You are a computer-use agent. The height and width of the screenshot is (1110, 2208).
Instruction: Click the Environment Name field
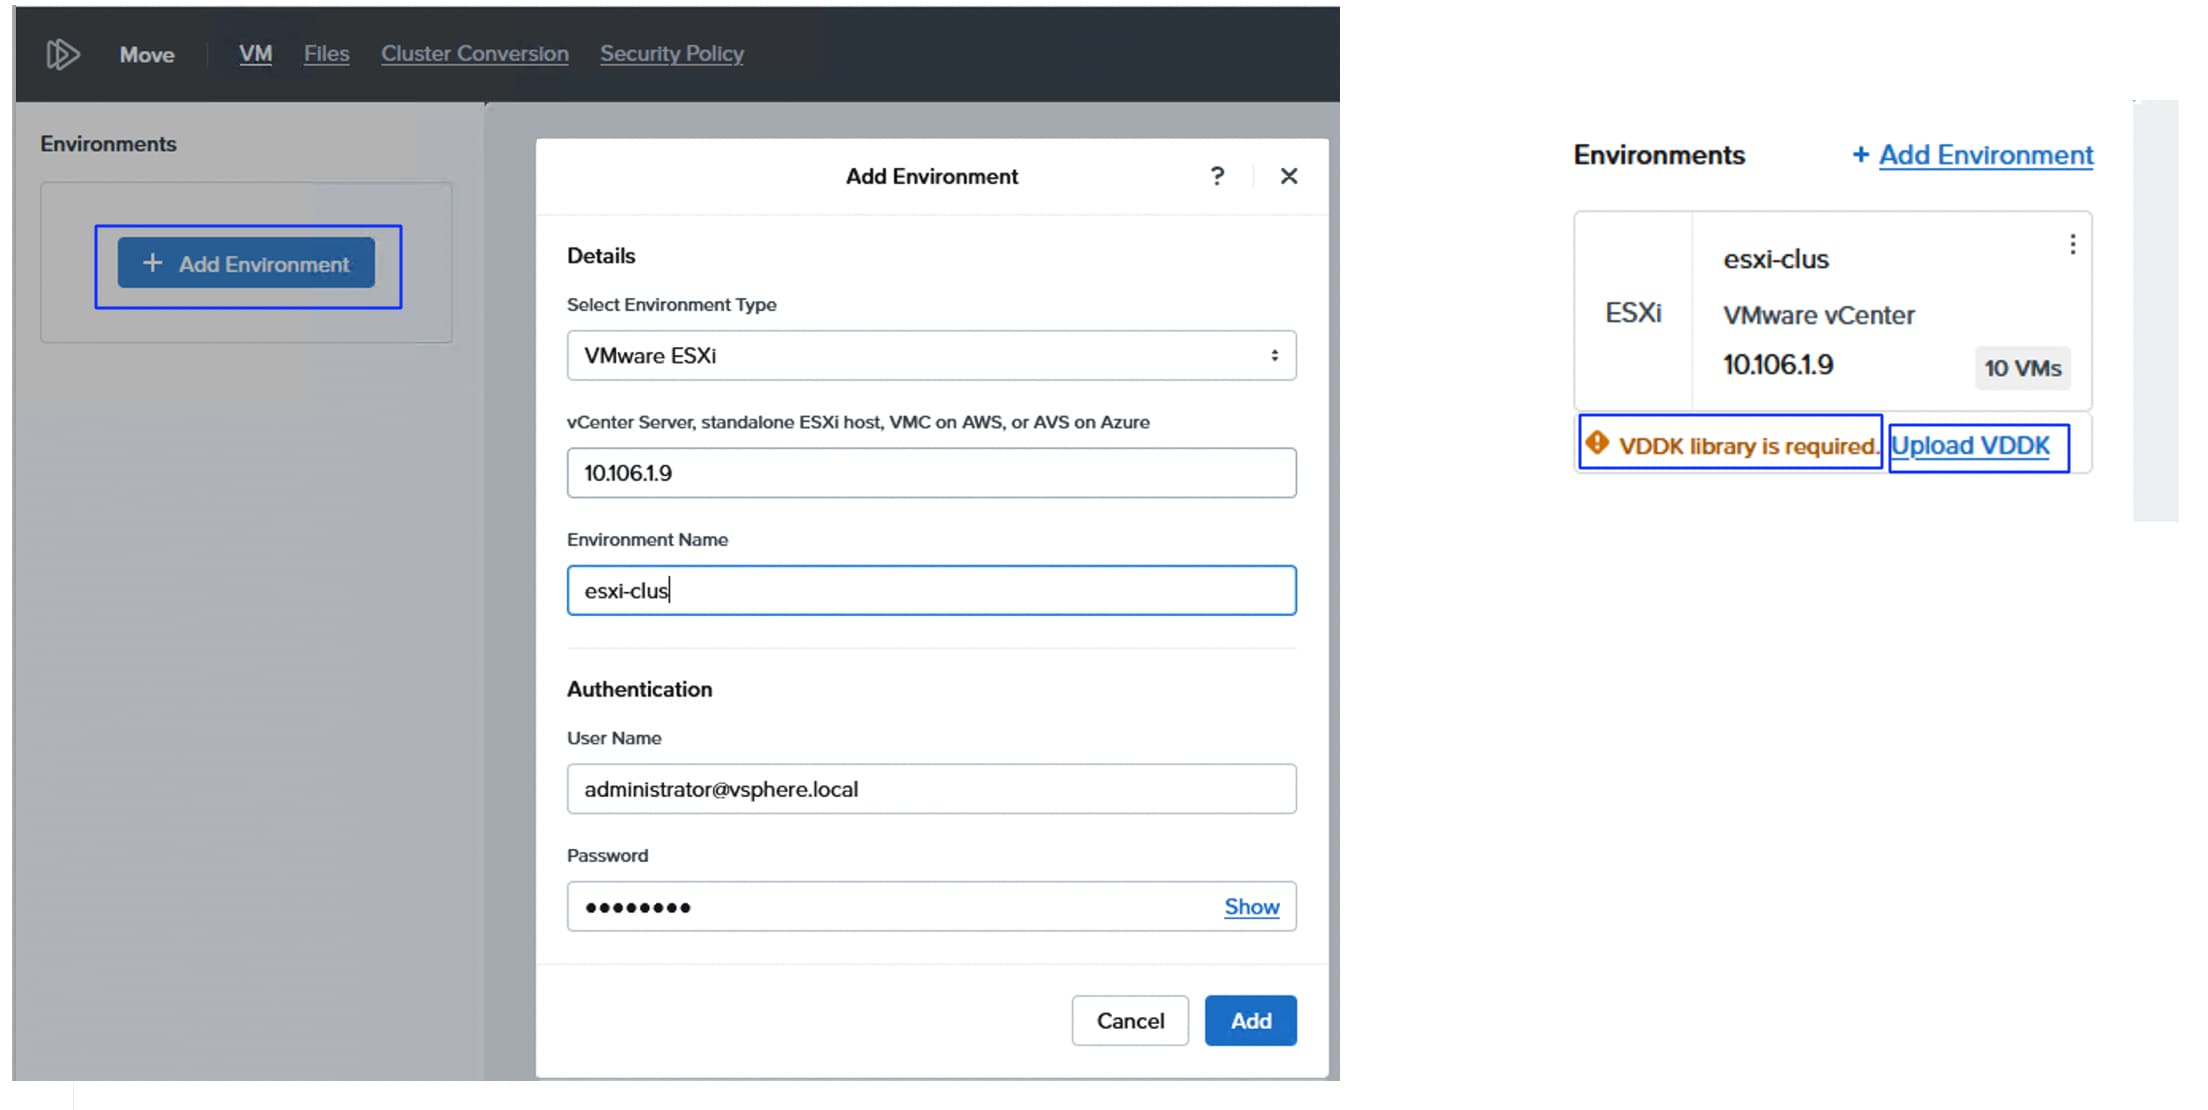point(931,591)
